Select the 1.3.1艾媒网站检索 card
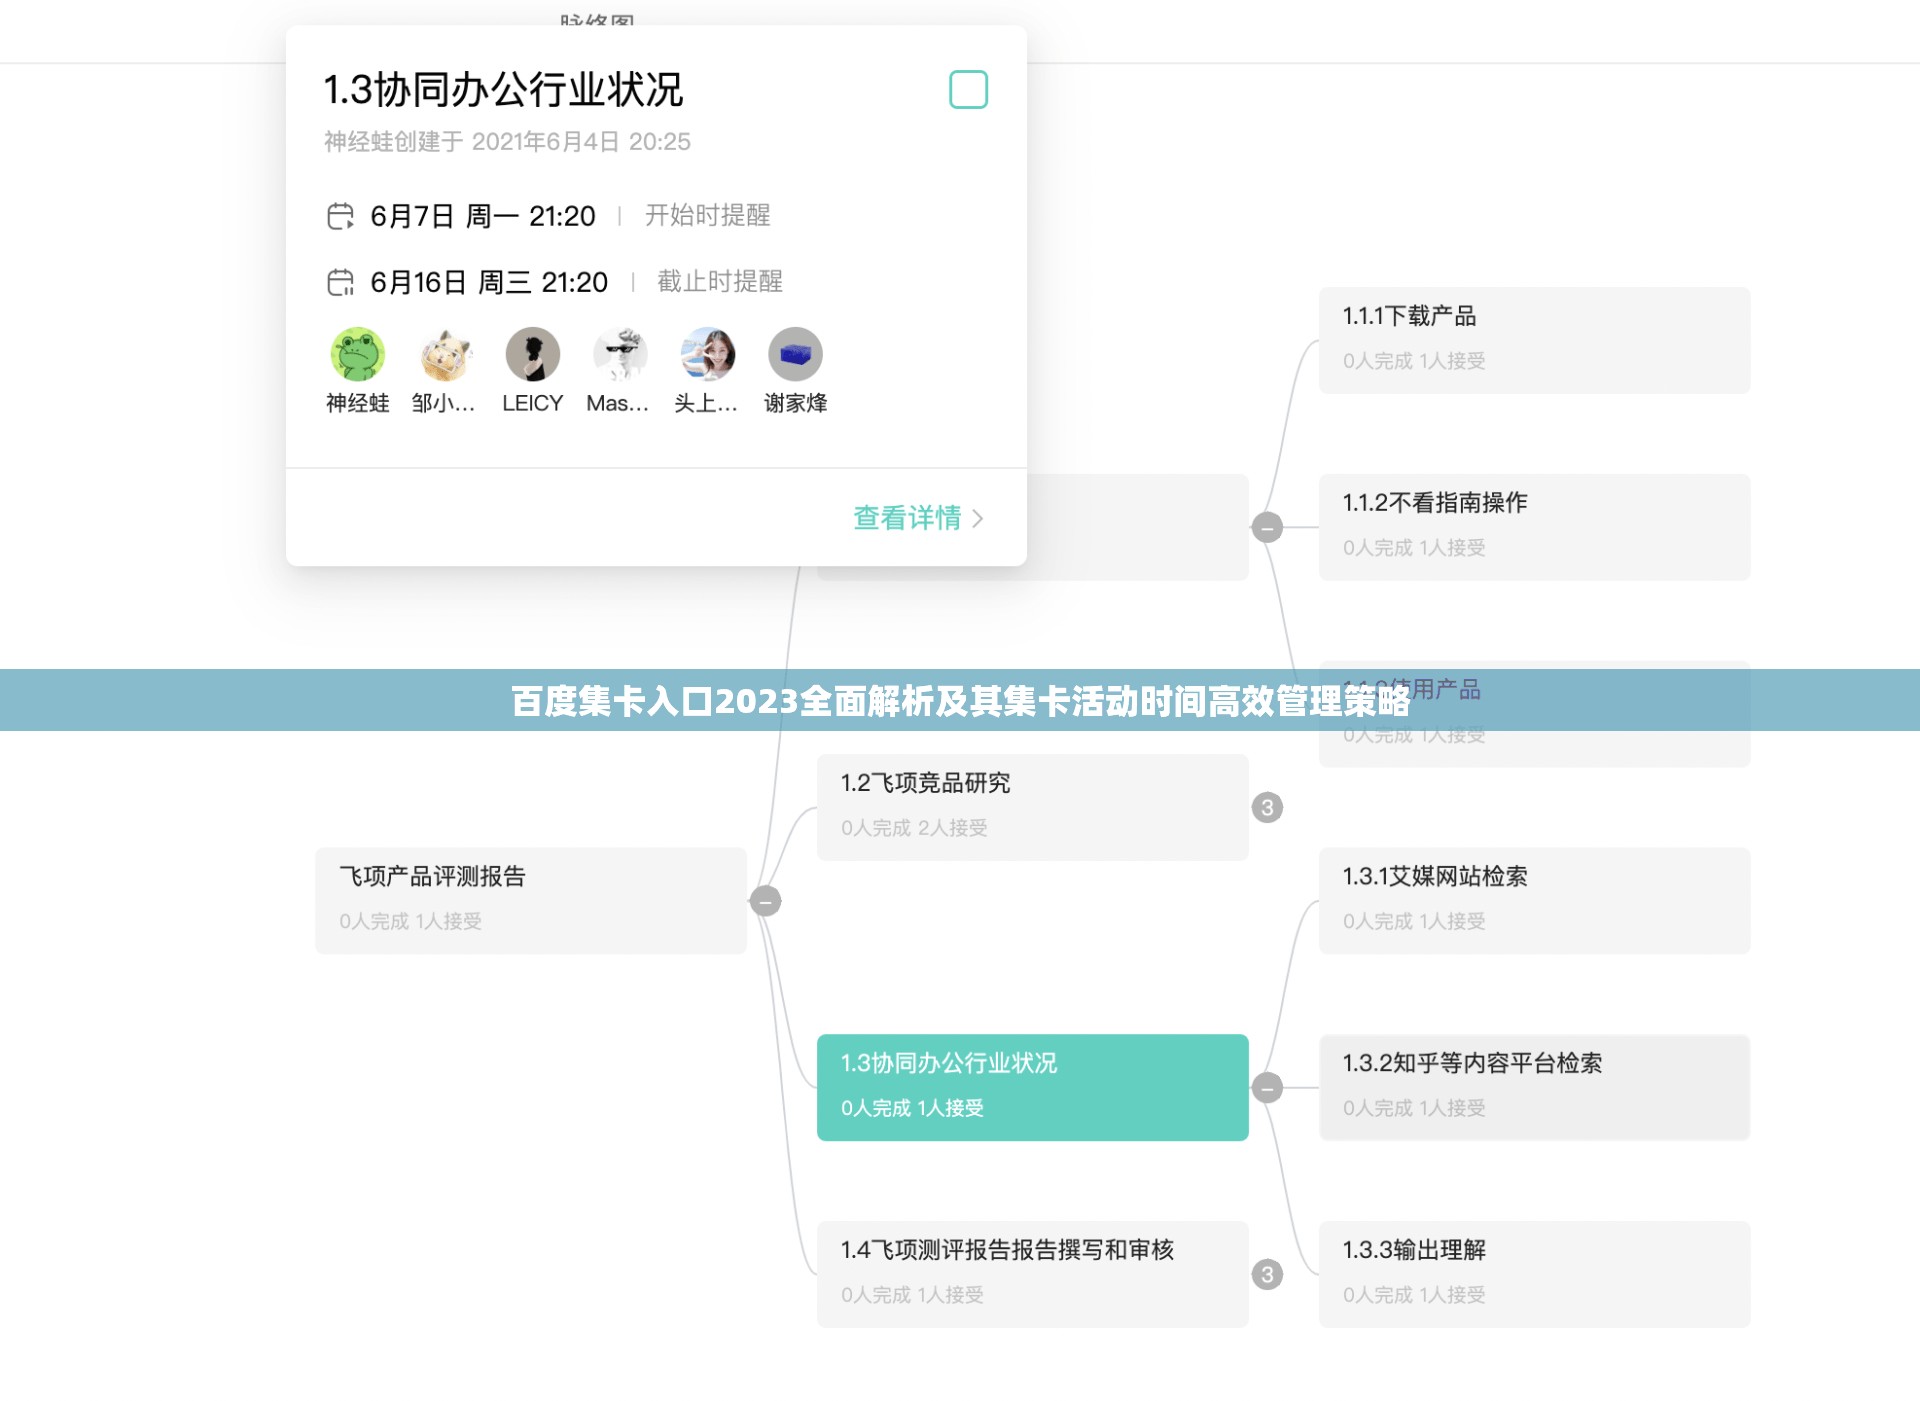1920x1401 pixels. 1535,901
